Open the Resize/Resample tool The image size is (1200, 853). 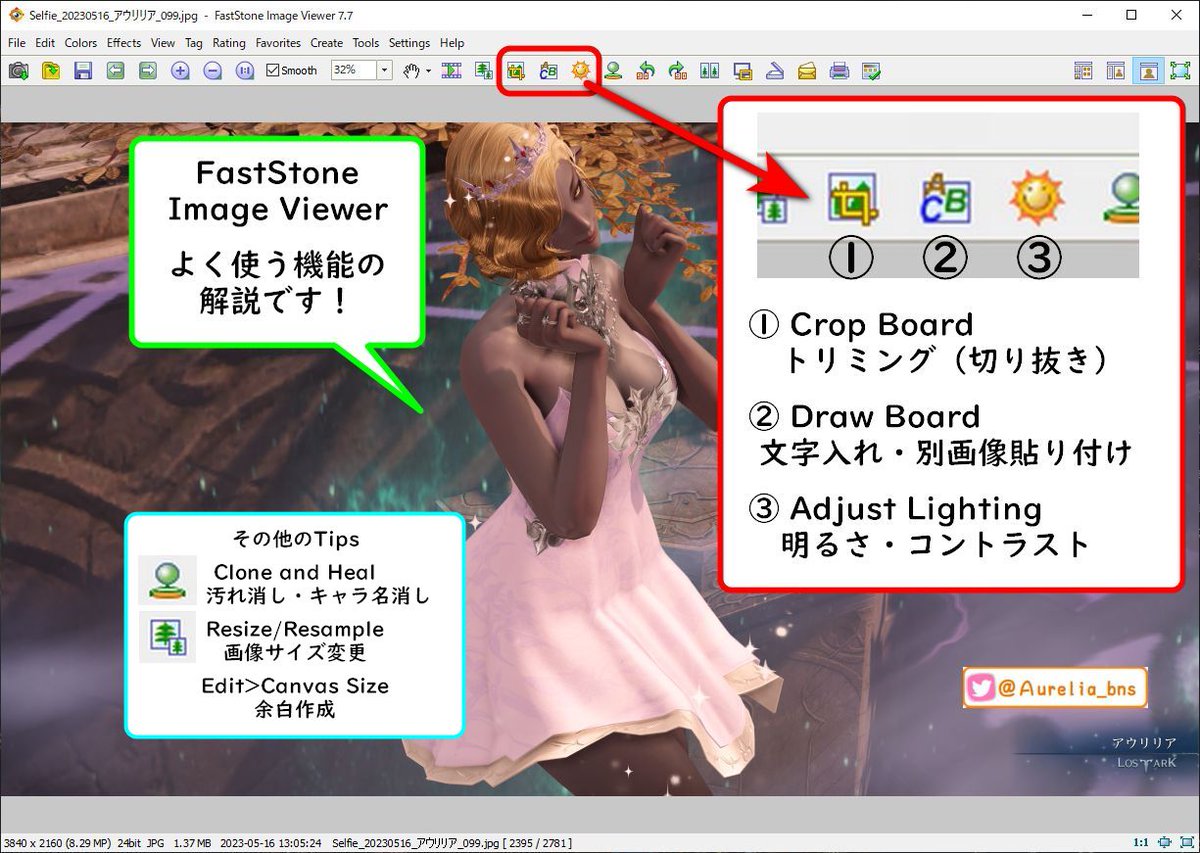pos(484,70)
